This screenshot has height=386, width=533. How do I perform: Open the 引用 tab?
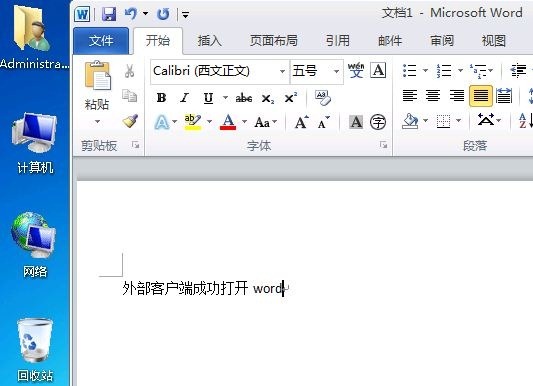click(x=338, y=41)
